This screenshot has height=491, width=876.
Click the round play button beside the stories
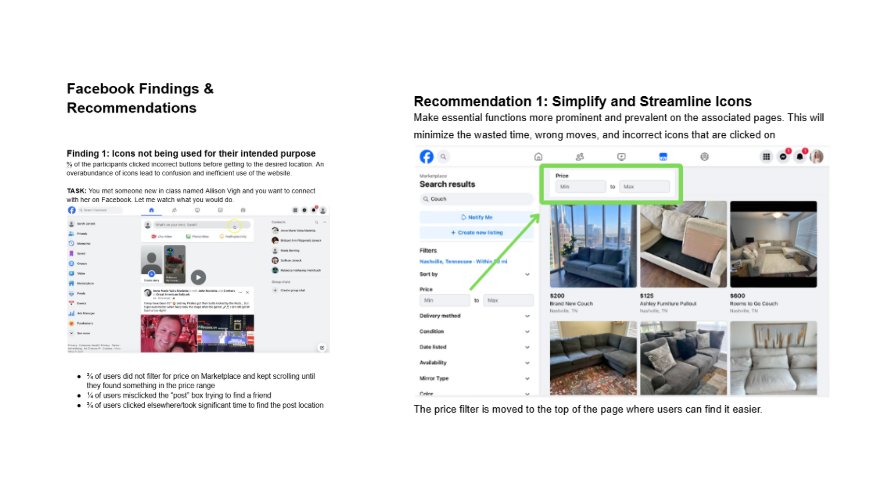coord(198,277)
